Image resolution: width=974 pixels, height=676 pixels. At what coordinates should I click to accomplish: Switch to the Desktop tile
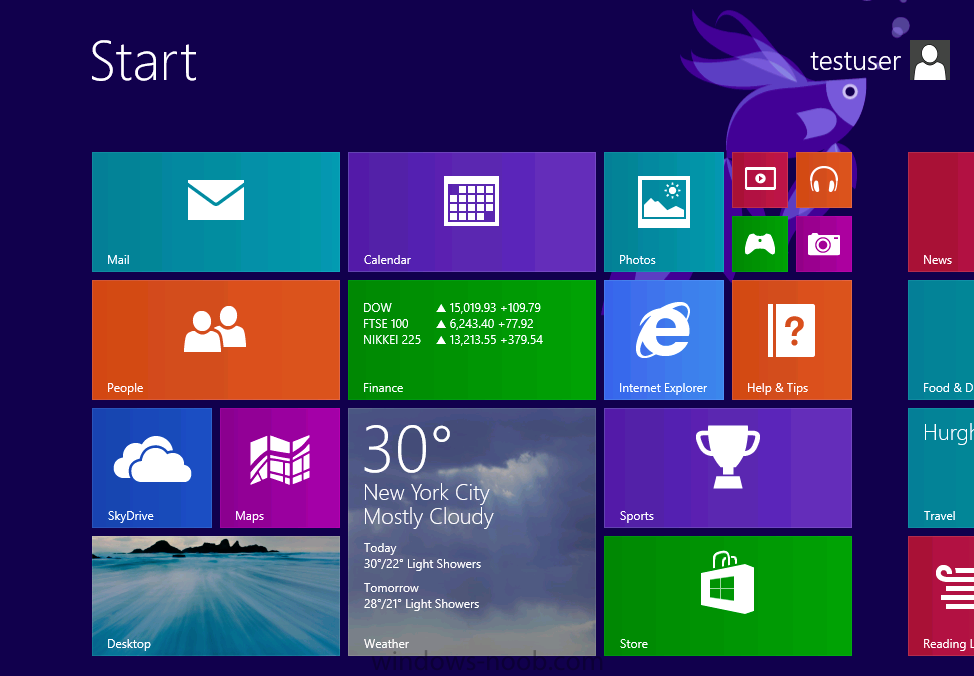click(x=216, y=596)
